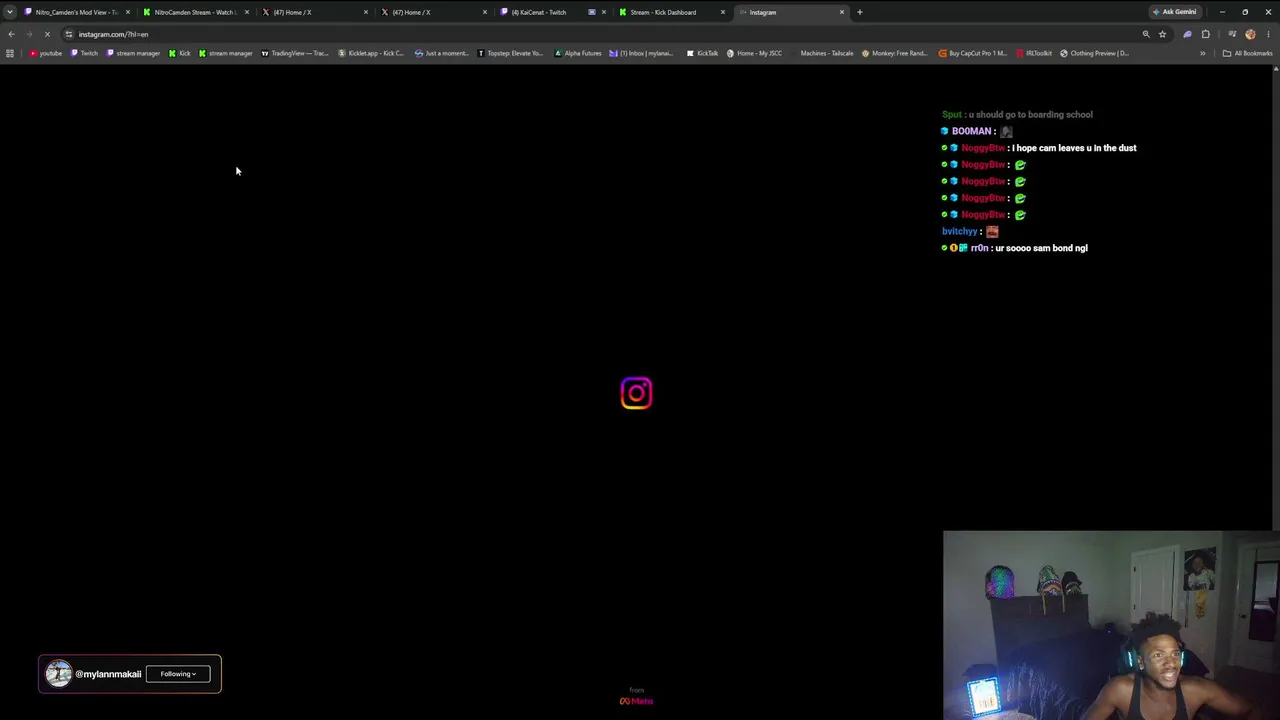The height and width of the screenshot is (720, 1280).
Task: Open the Twitch bookmark
Action: tap(84, 53)
